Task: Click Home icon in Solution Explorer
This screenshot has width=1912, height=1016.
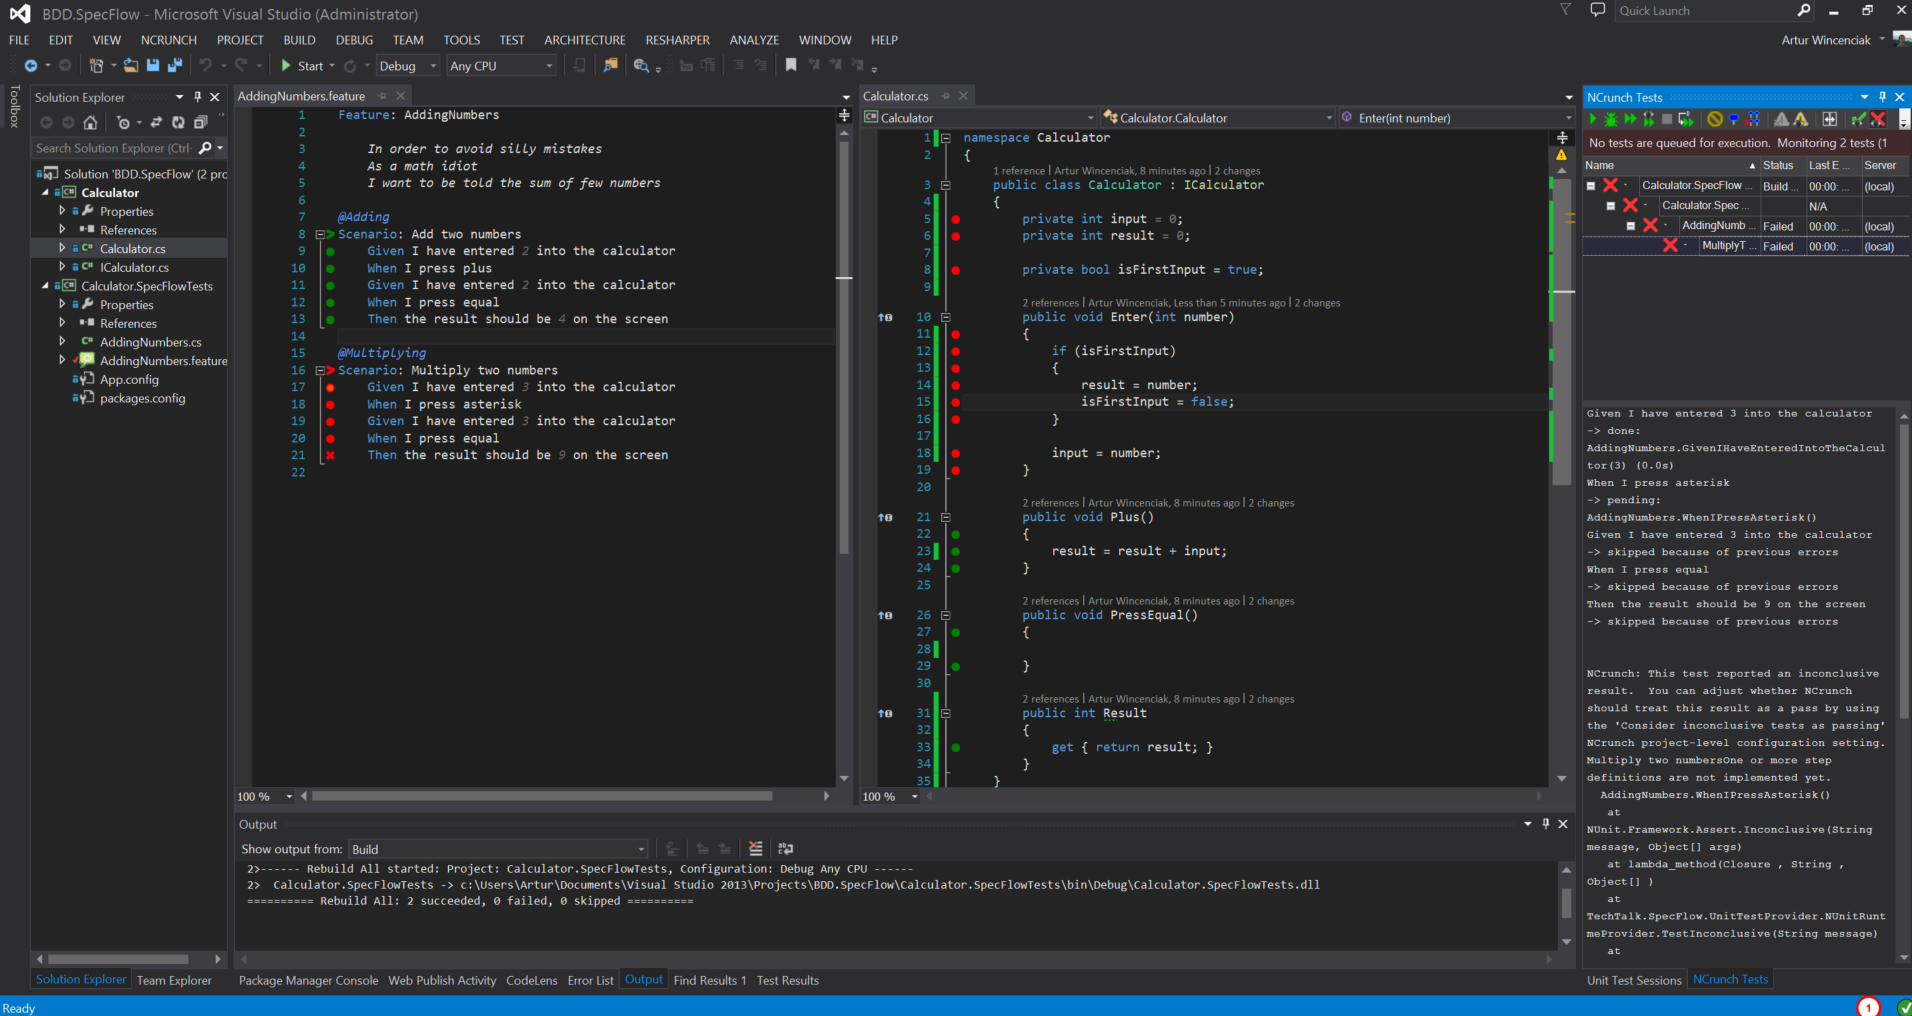Action: pos(90,122)
